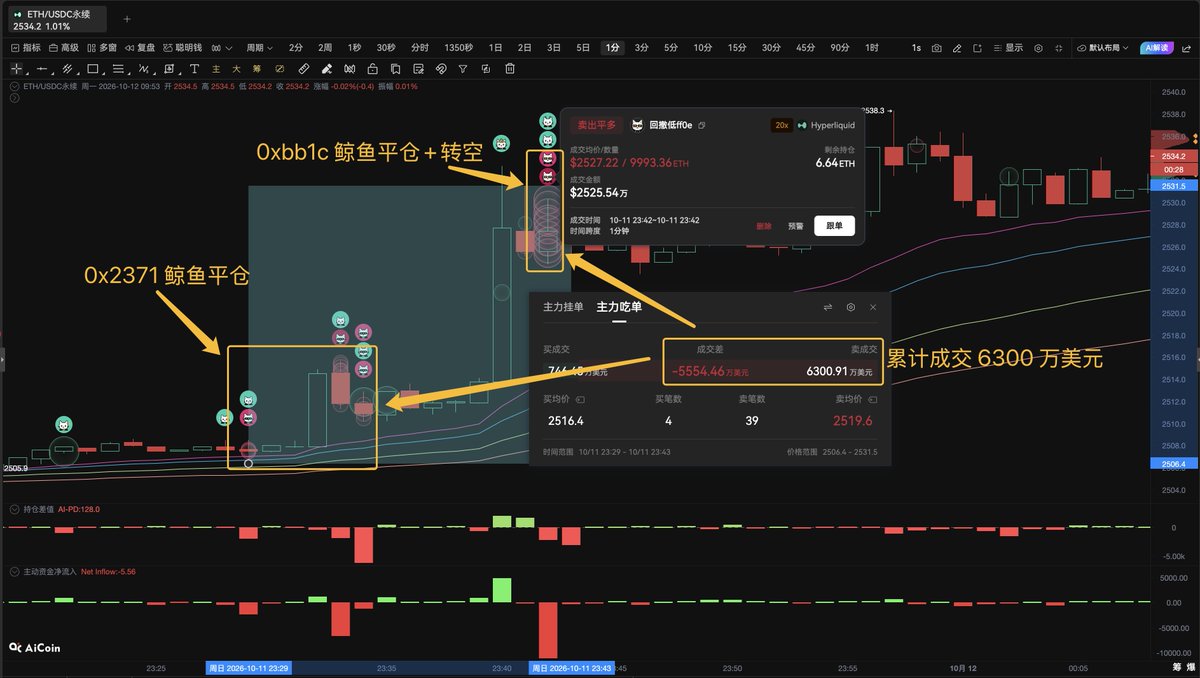1200x678 pixels.
Task: Open the 默认布局 layout dropdown
Action: click(1104, 48)
